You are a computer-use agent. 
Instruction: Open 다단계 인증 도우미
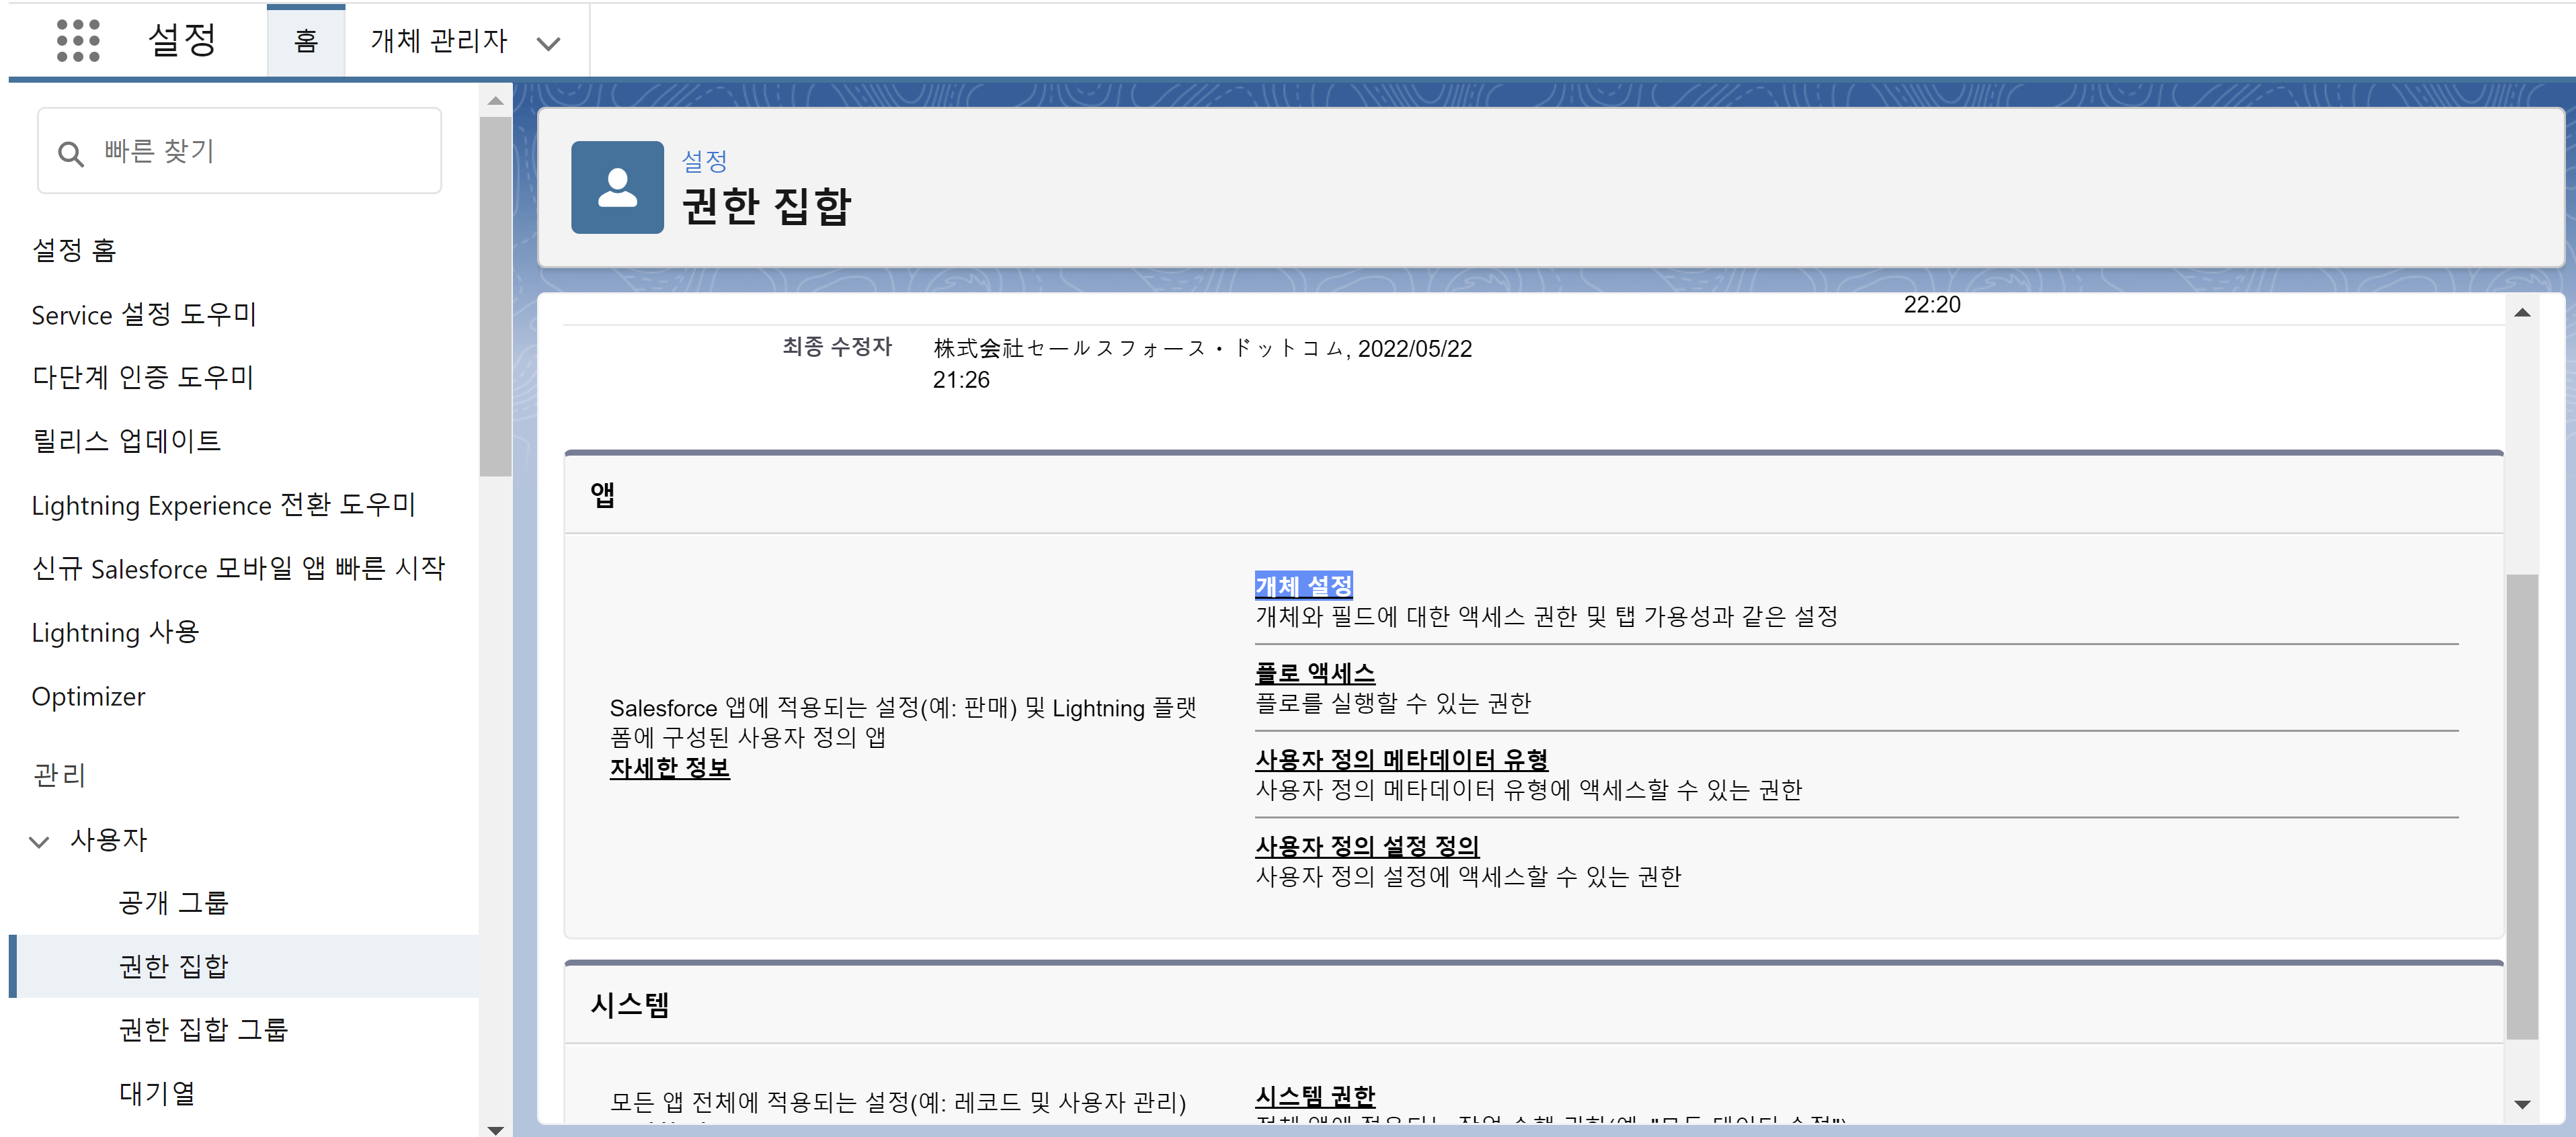point(143,377)
